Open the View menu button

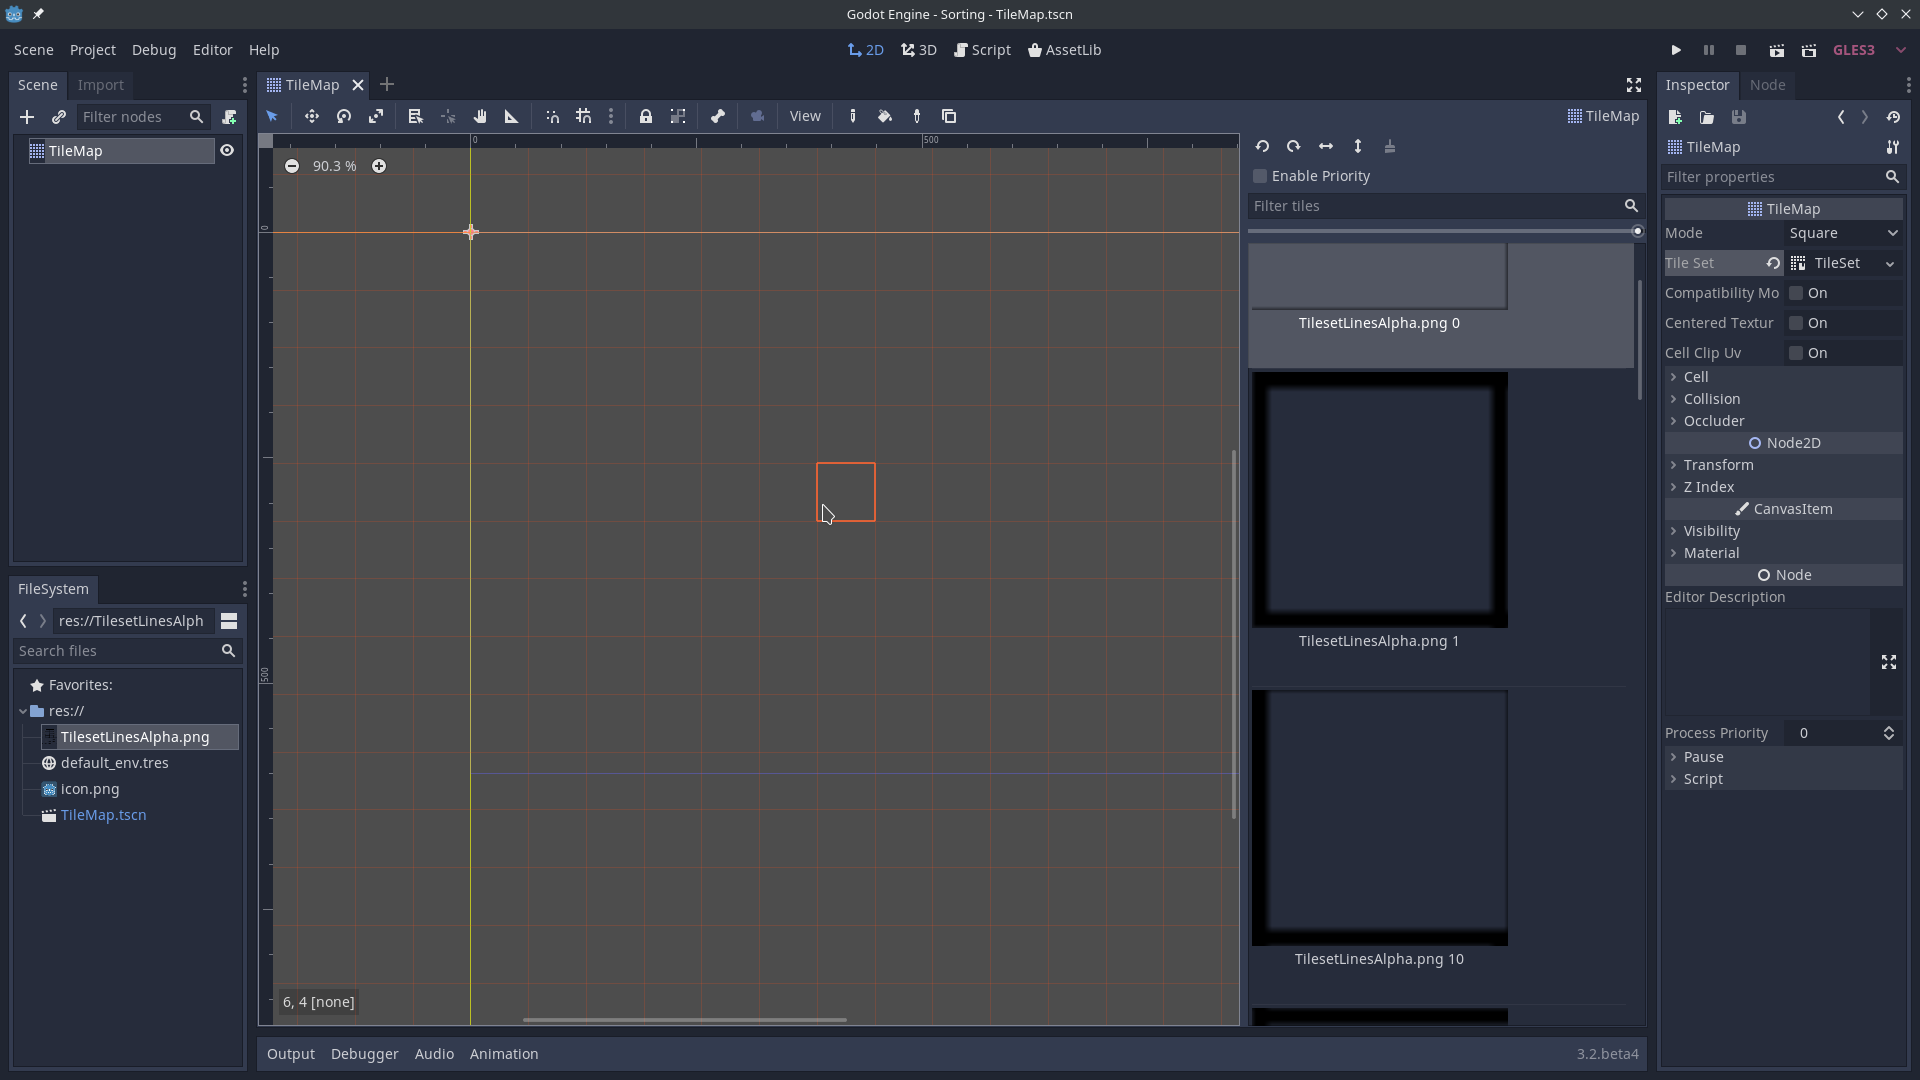[x=805, y=116]
